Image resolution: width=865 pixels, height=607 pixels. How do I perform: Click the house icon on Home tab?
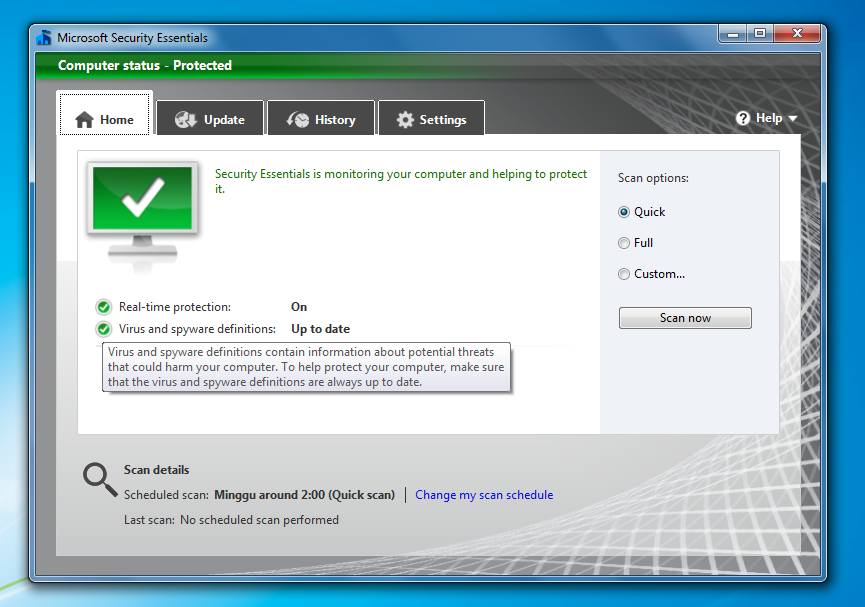point(84,120)
